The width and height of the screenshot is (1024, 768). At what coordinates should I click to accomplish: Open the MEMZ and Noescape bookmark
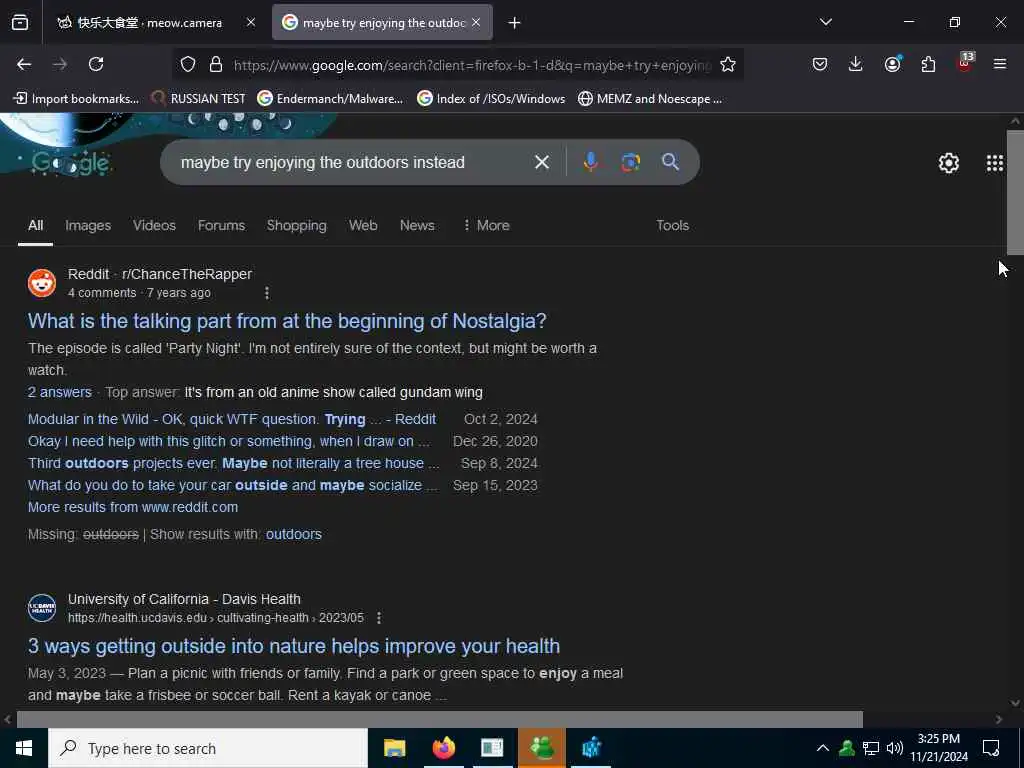click(650, 99)
